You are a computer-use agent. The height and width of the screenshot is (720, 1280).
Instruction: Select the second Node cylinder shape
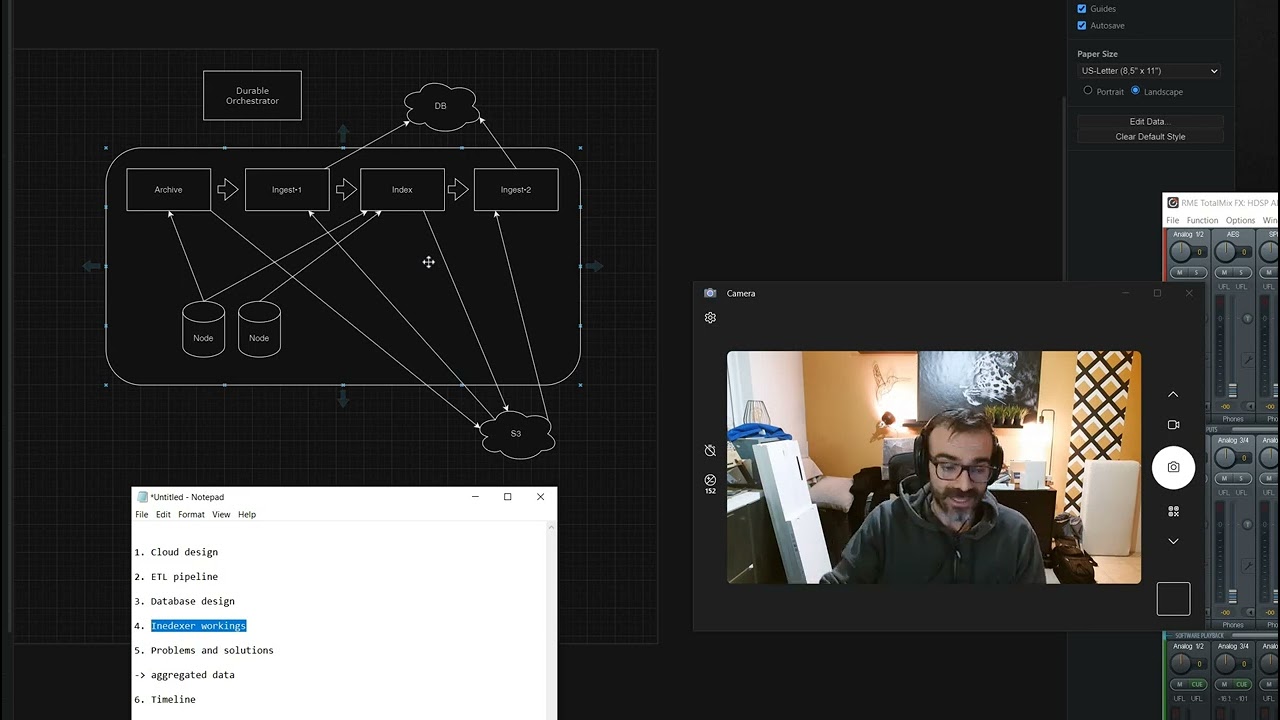259,328
